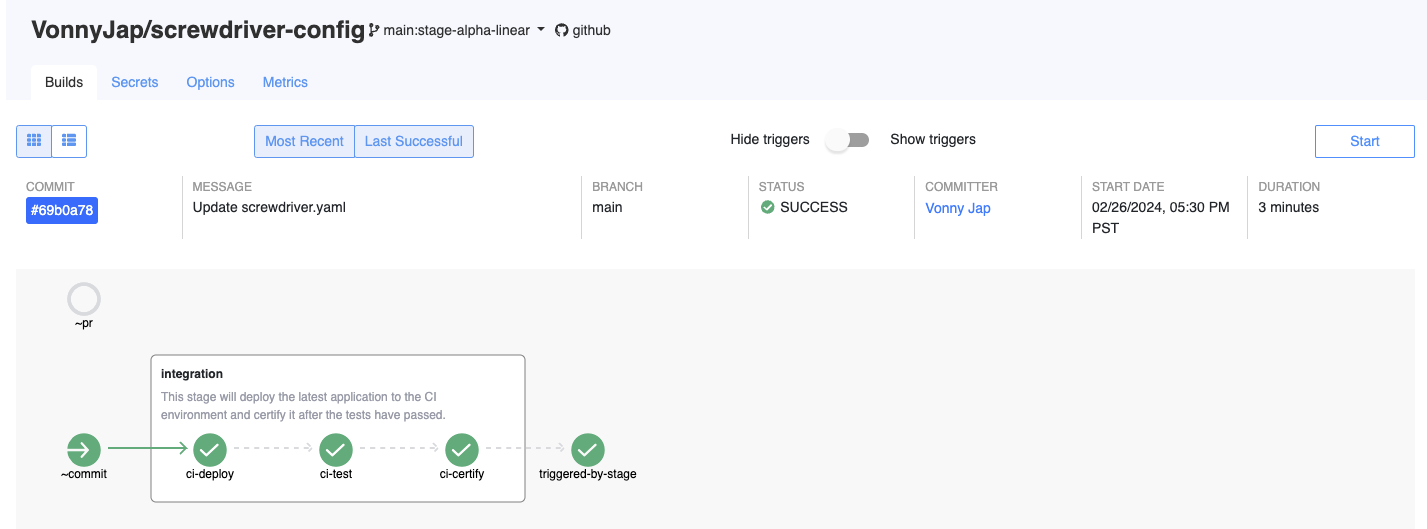Switch to the list view icon

[x=69, y=141]
